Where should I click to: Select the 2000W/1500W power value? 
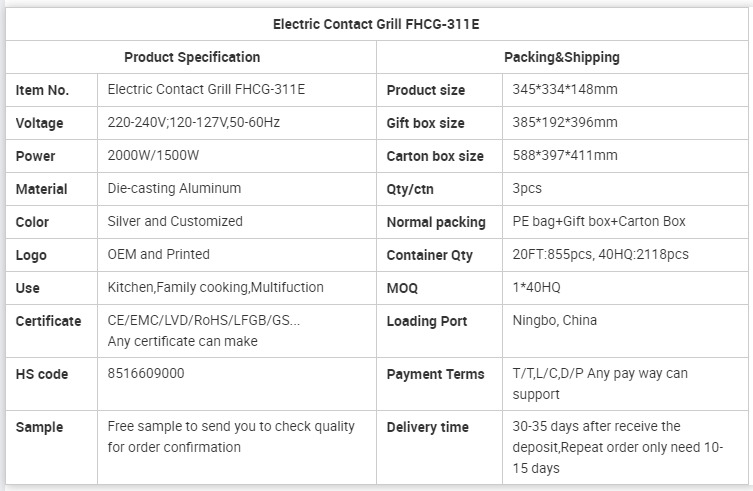pos(153,155)
